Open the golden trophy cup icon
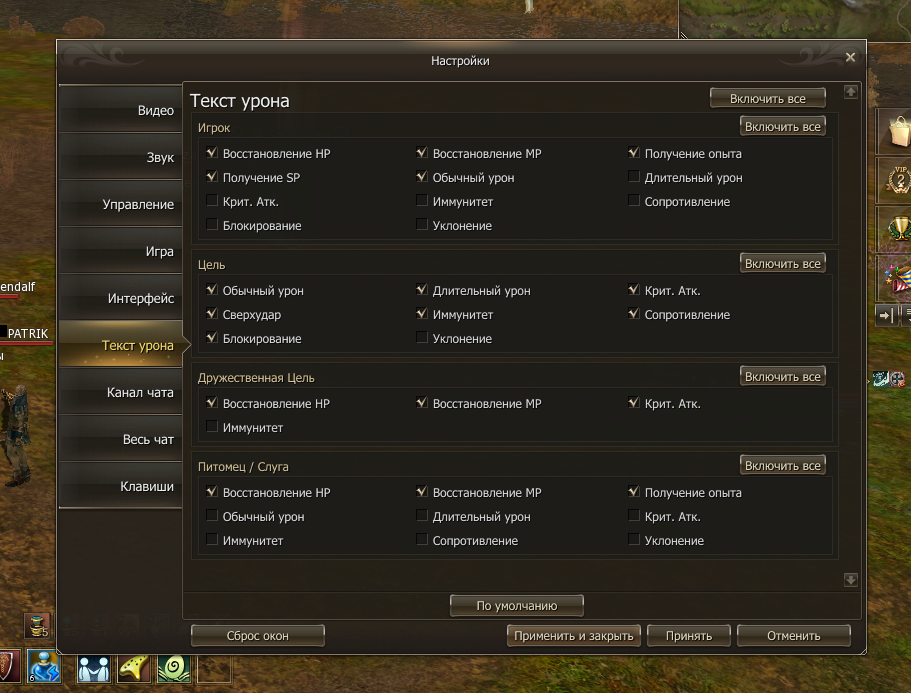911x693 pixels. pos(899,228)
